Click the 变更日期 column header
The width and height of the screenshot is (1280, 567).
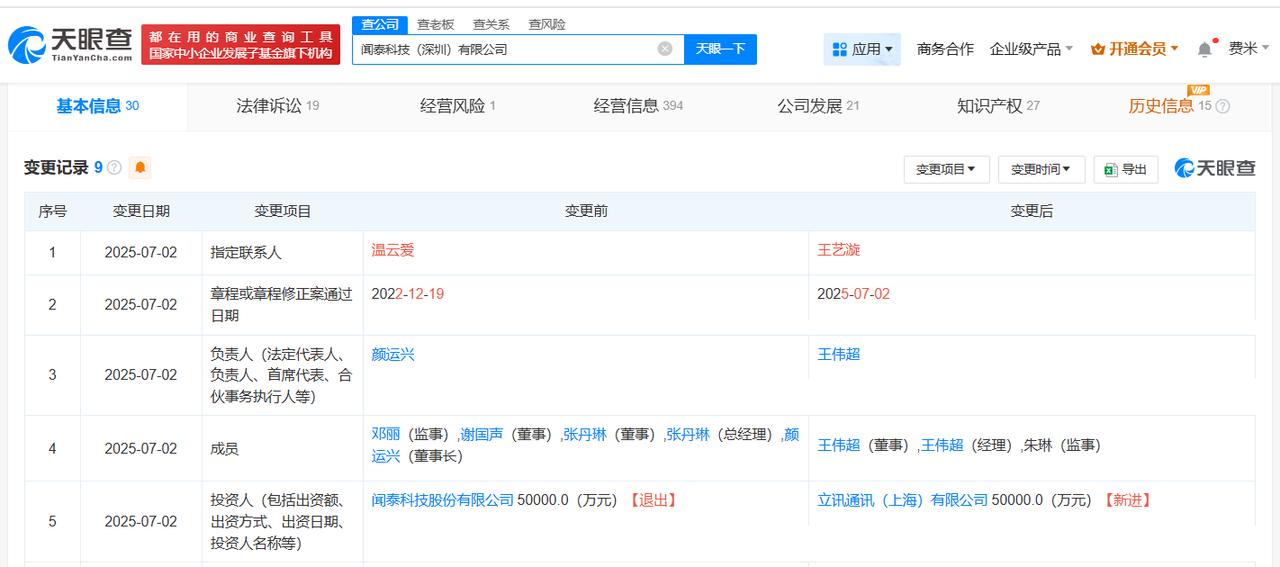(141, 211)
